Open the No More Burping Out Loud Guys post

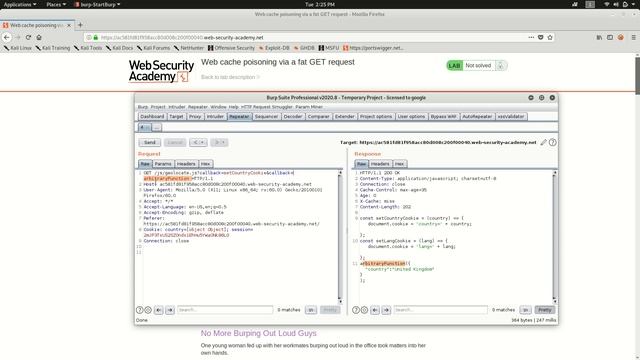pyautogui.click(x=258, y=333)
